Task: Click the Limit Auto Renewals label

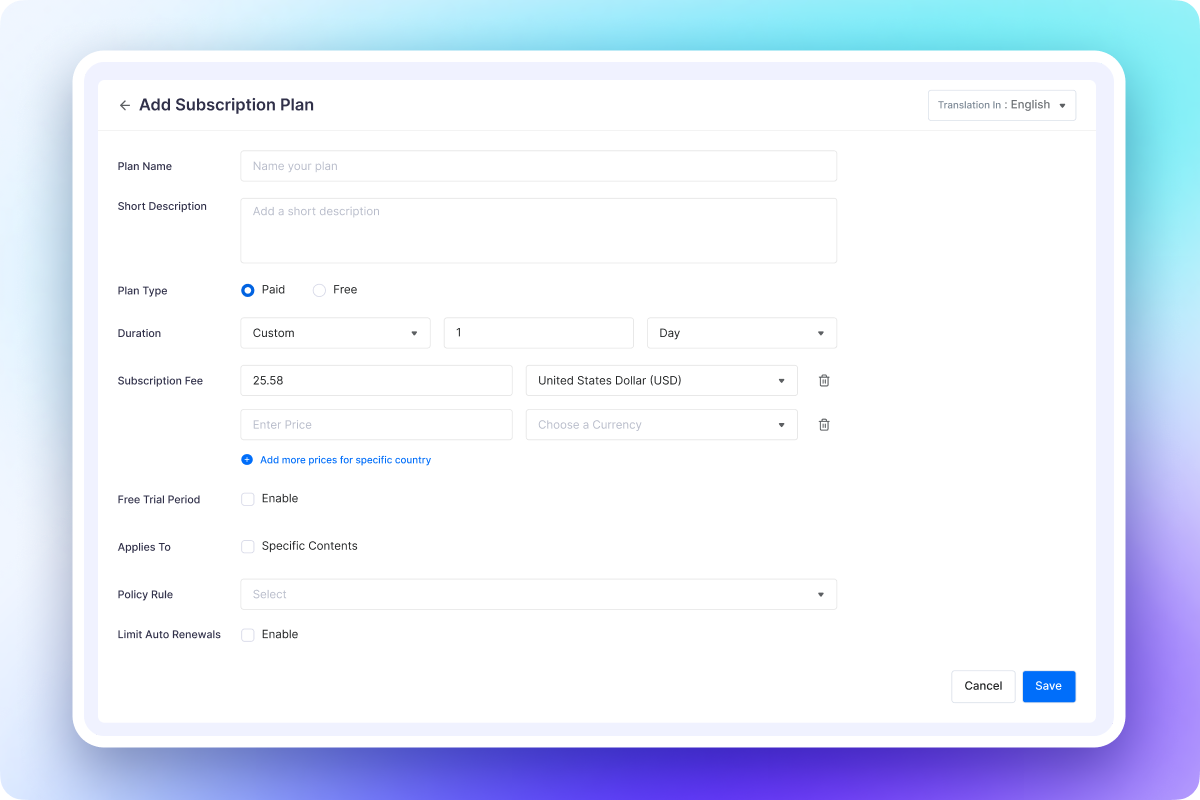Action: (169, 634)
